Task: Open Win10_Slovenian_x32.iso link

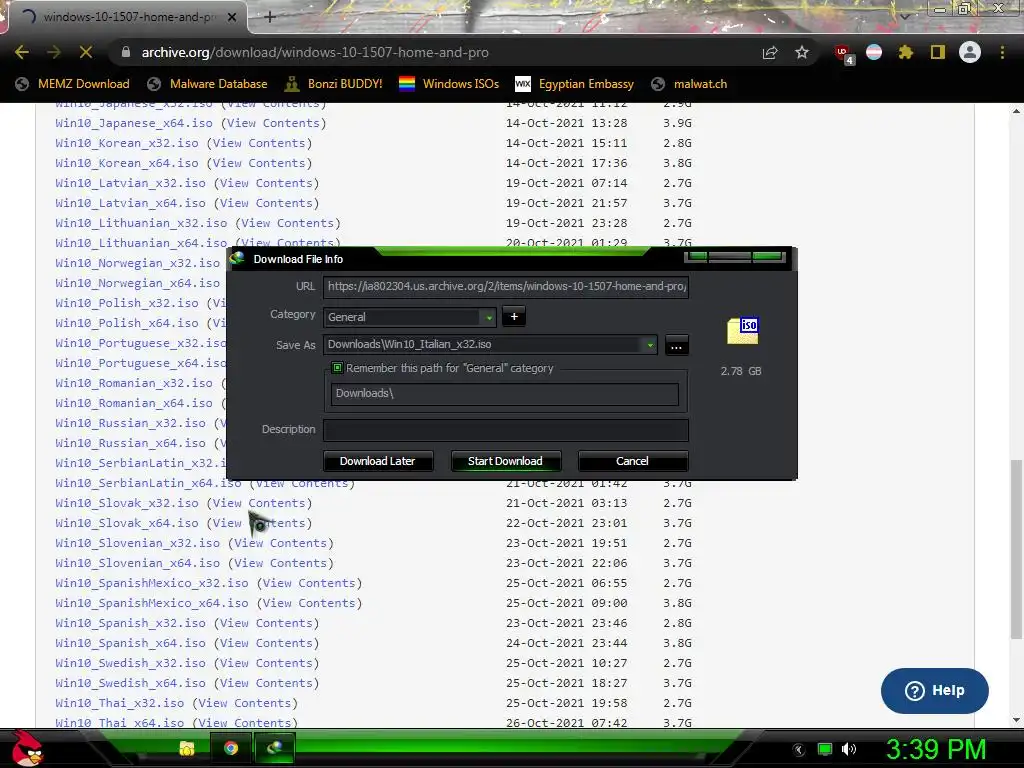Action: 137,543
